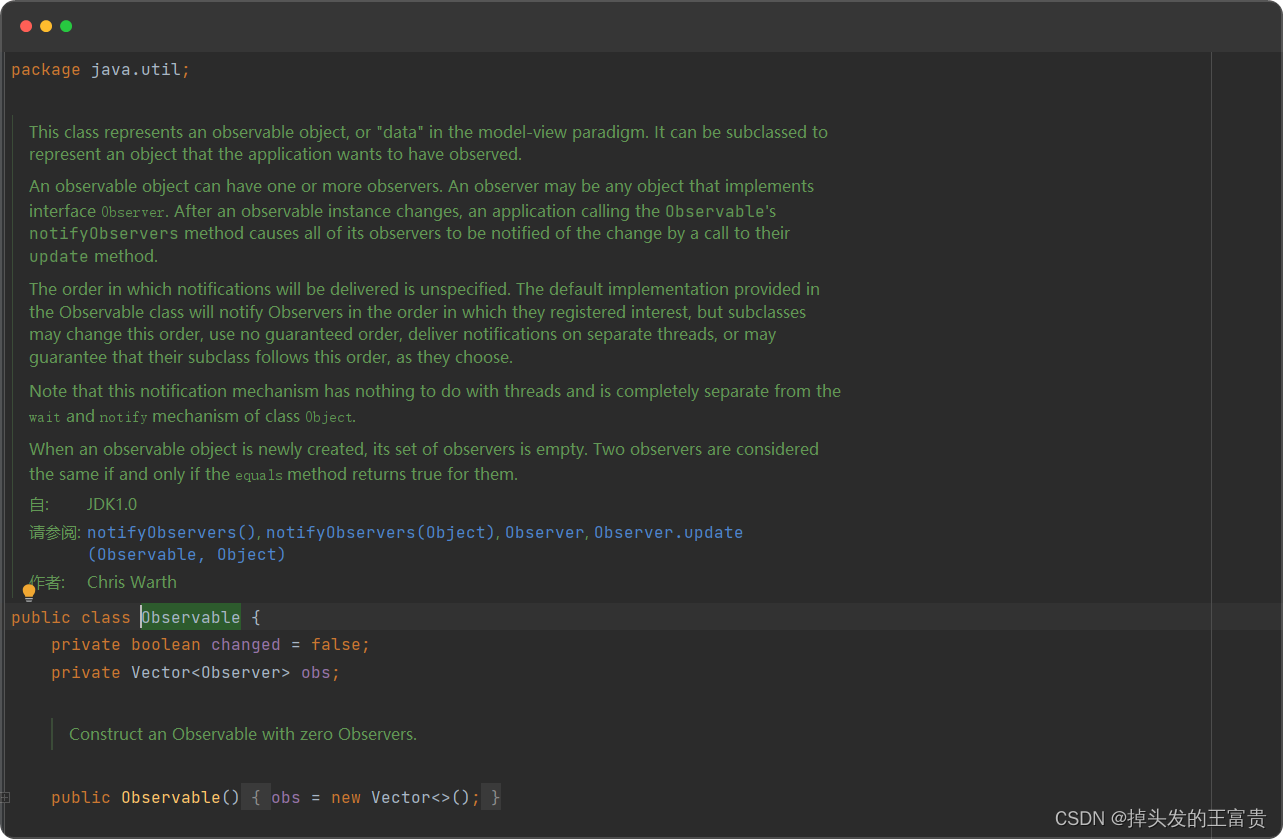
Task: Click the 'package' keyword
Action: click(x=46, y=69)
